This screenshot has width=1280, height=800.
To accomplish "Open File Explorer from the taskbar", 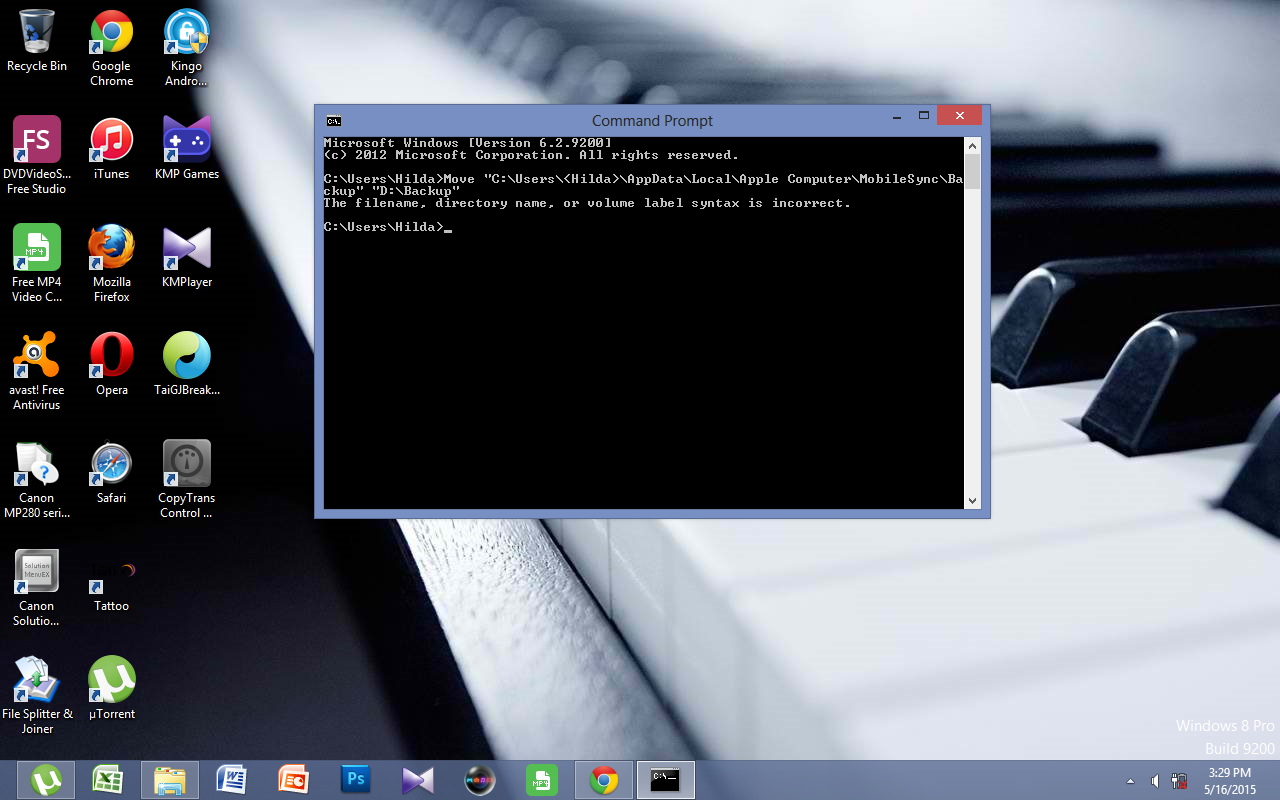I will pos(170,780).
